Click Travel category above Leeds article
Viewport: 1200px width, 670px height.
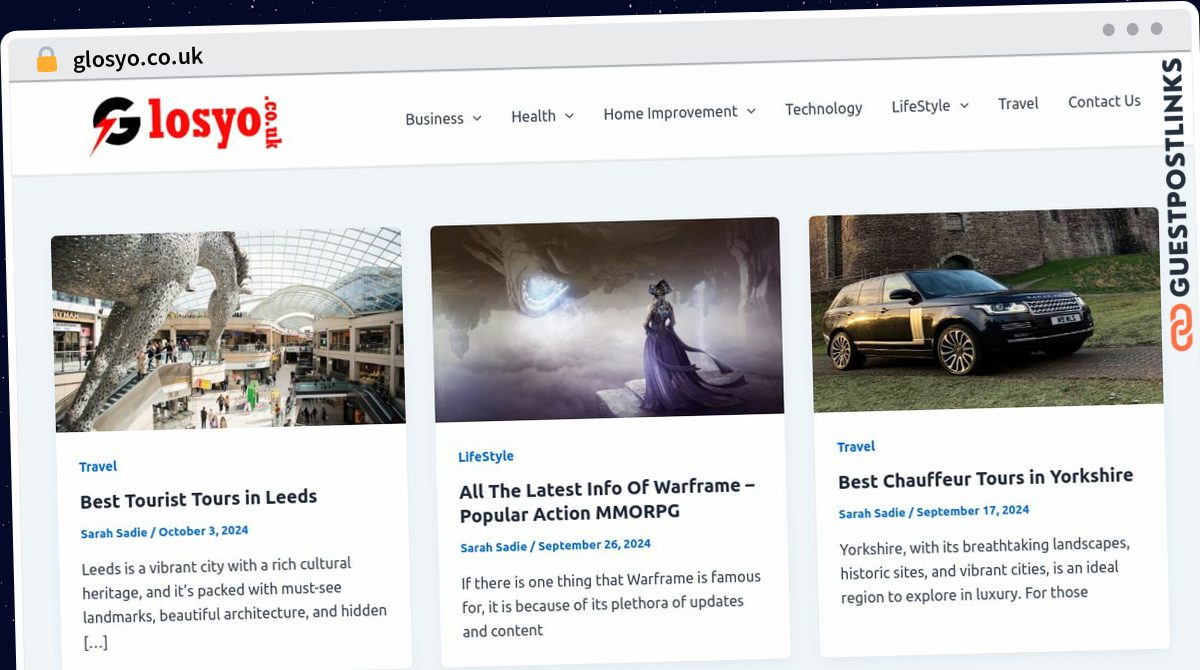98,466
